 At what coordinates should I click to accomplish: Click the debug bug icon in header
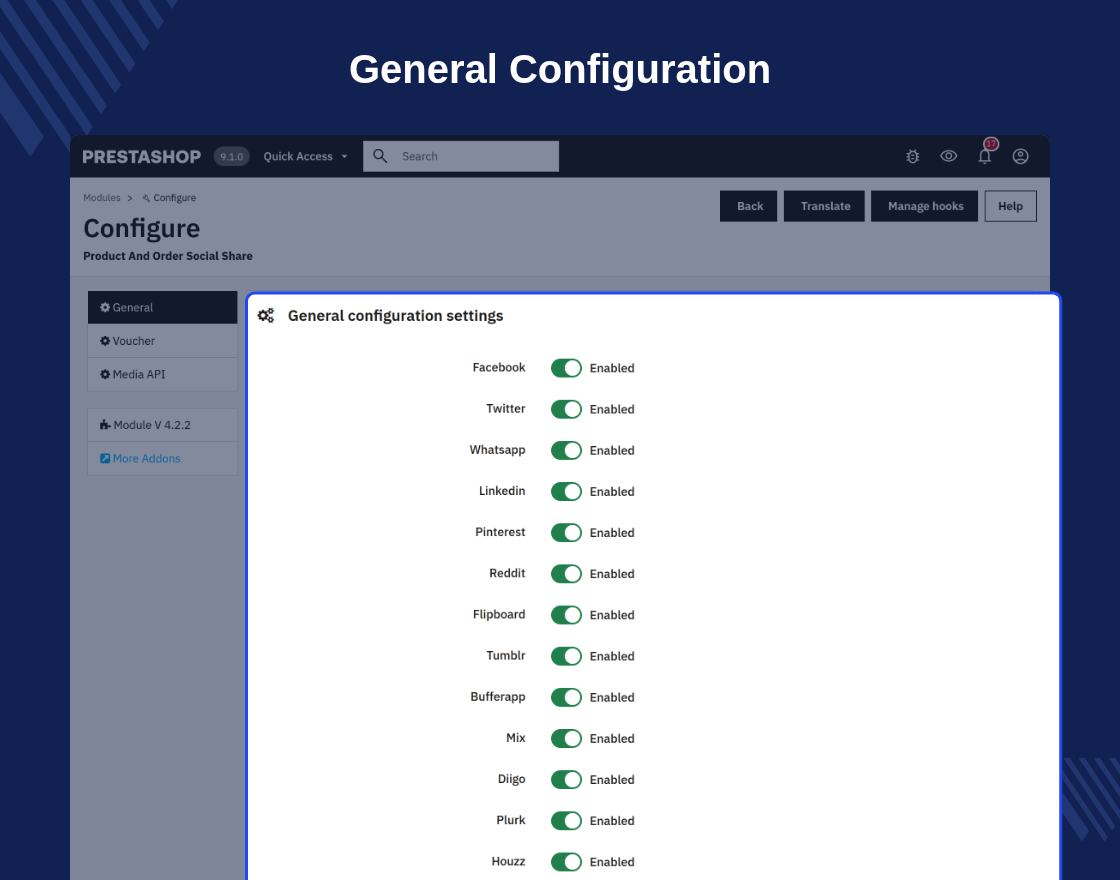point(912,156)
